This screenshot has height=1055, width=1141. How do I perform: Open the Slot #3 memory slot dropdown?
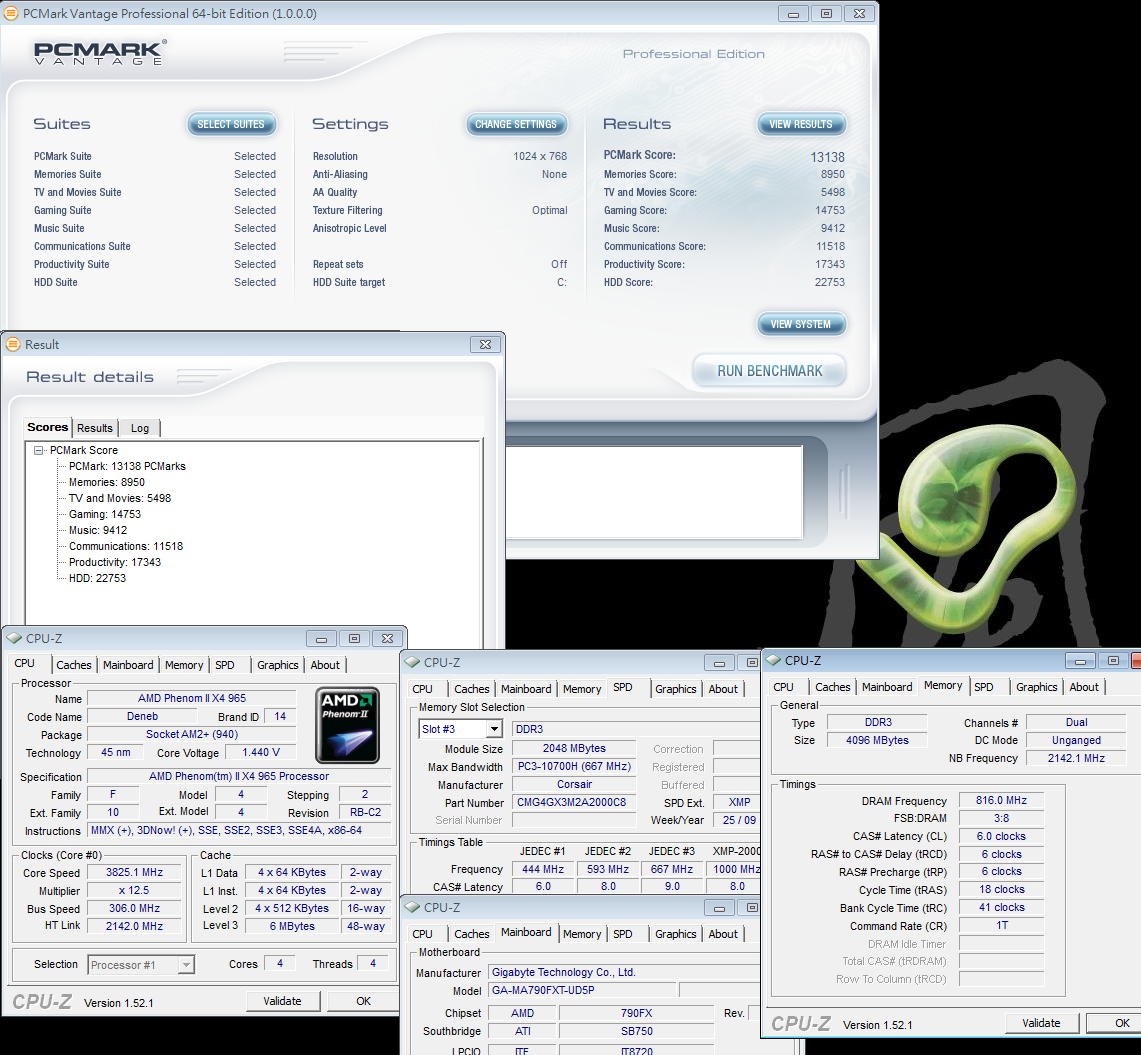(495, 728)
